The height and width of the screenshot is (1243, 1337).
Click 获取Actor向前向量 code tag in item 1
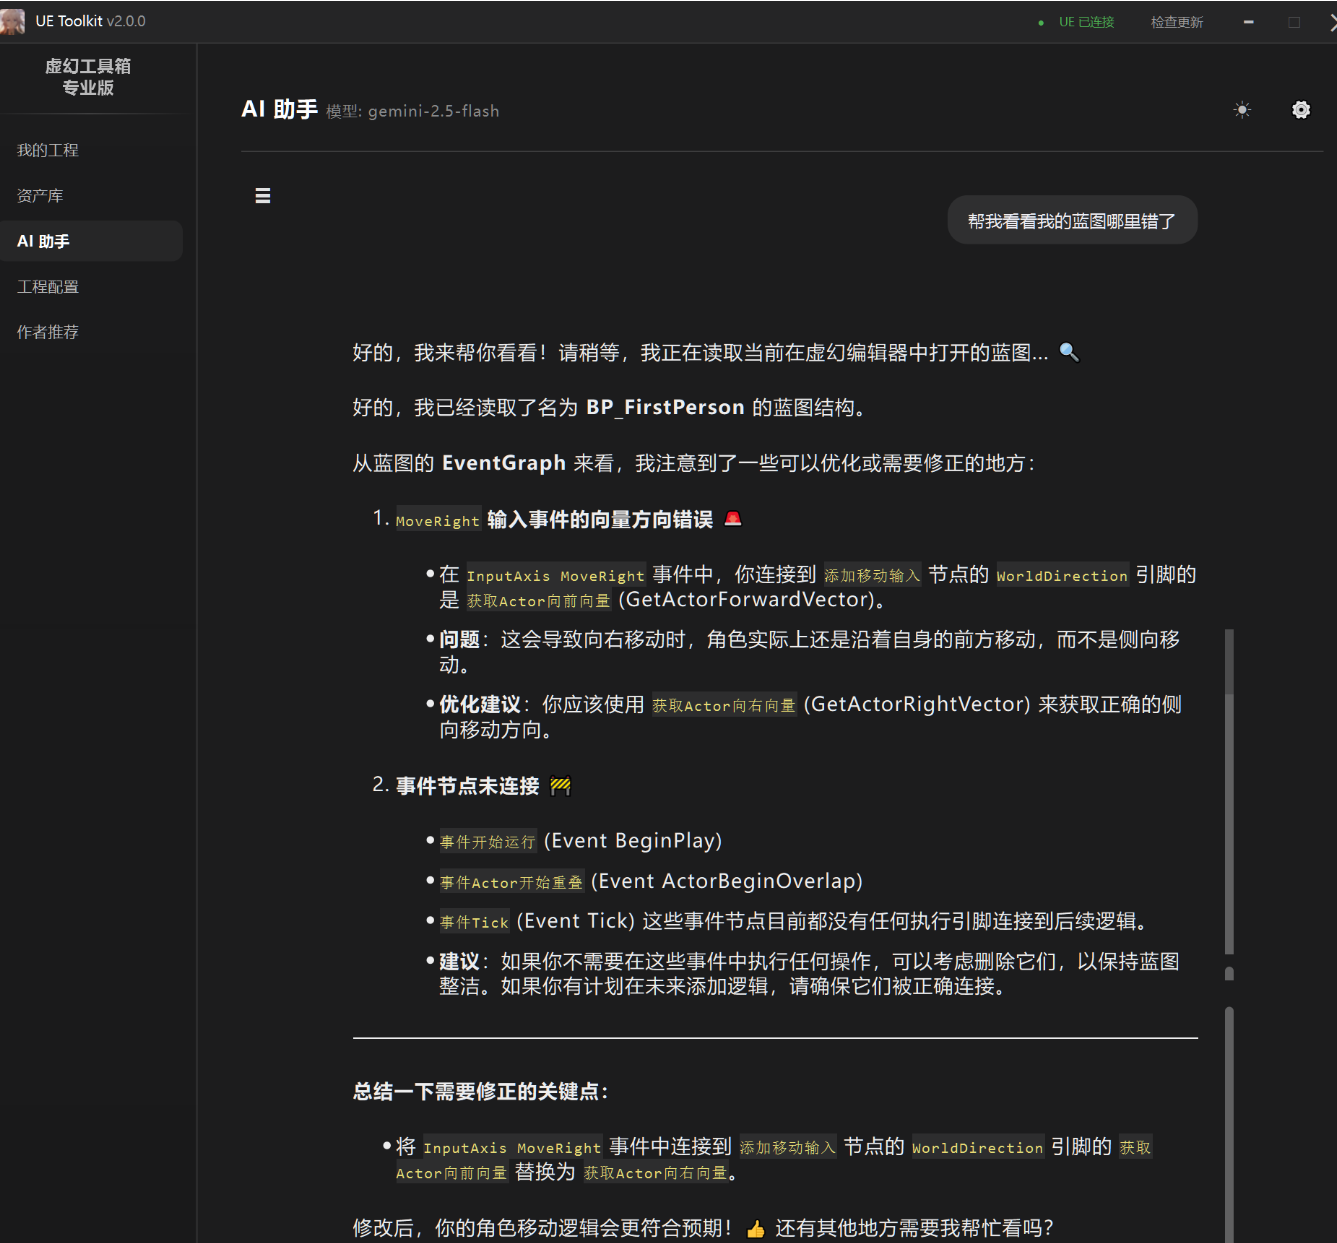[x=539, y=601]
